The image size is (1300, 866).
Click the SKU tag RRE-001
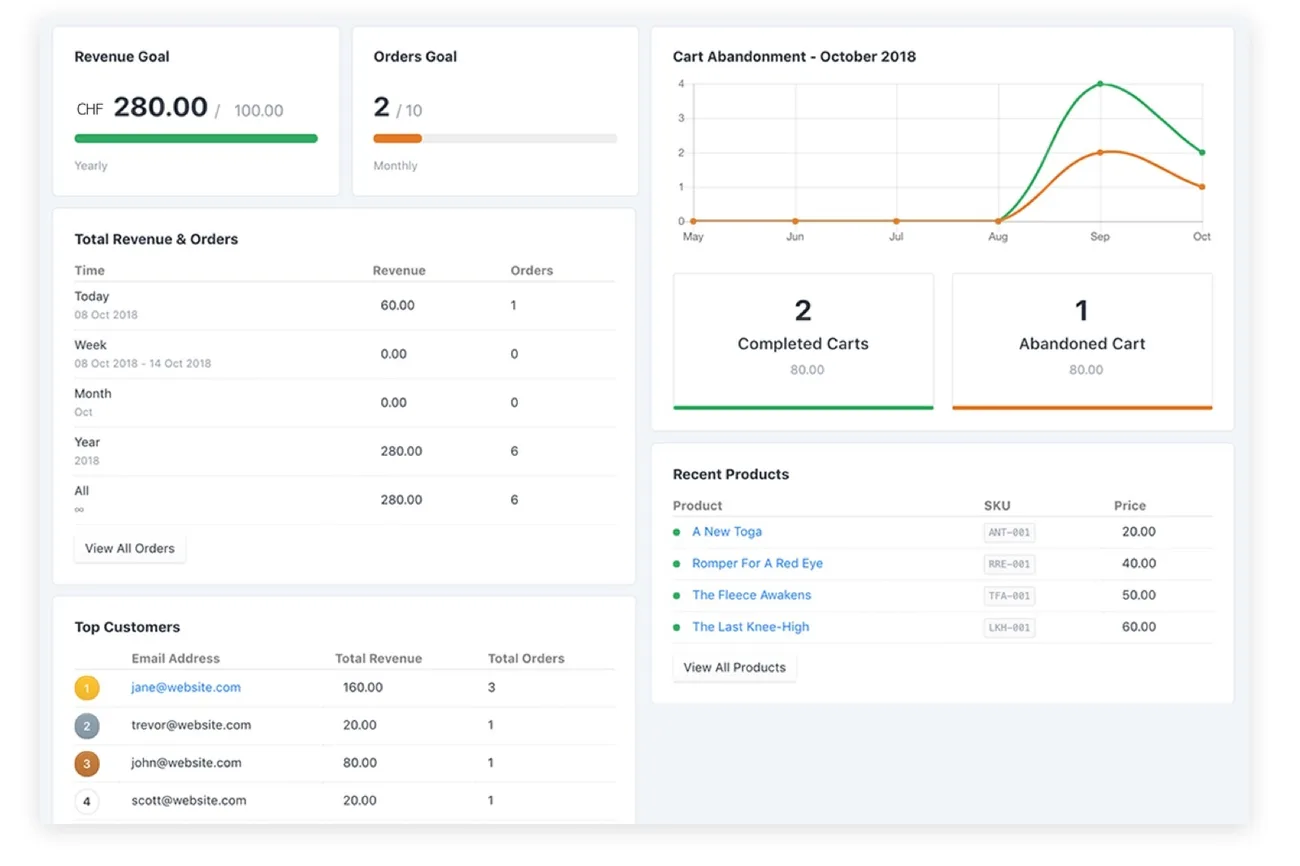(x=1009, y=564)
